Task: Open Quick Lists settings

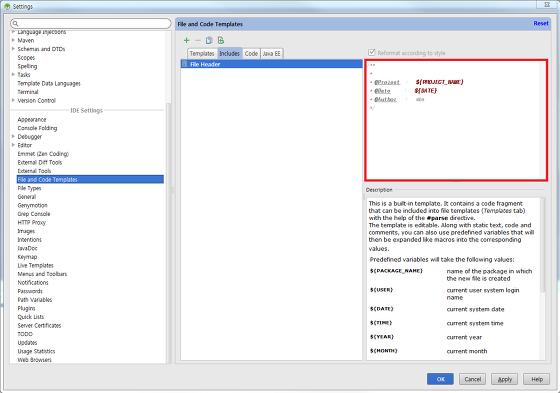Action: (31, 317)
